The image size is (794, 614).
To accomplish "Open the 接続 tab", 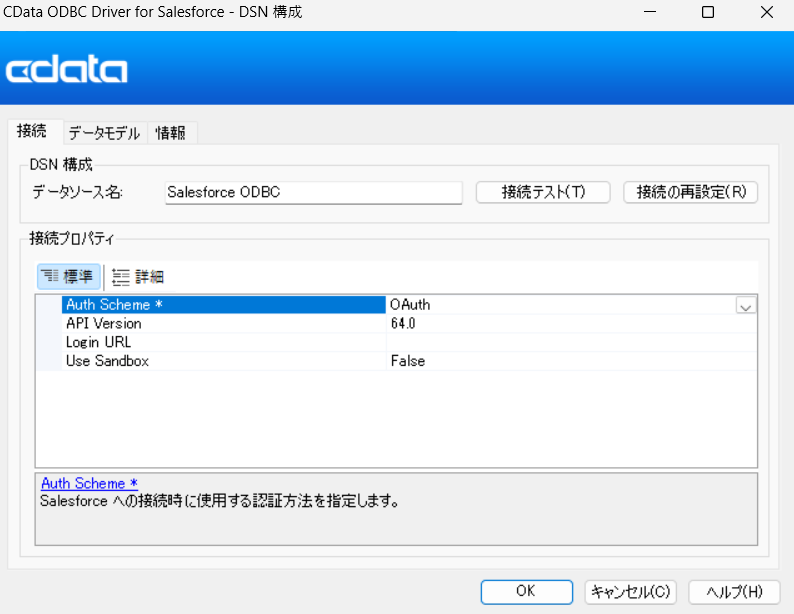I will pyautogui.click(x=32, y=131).
